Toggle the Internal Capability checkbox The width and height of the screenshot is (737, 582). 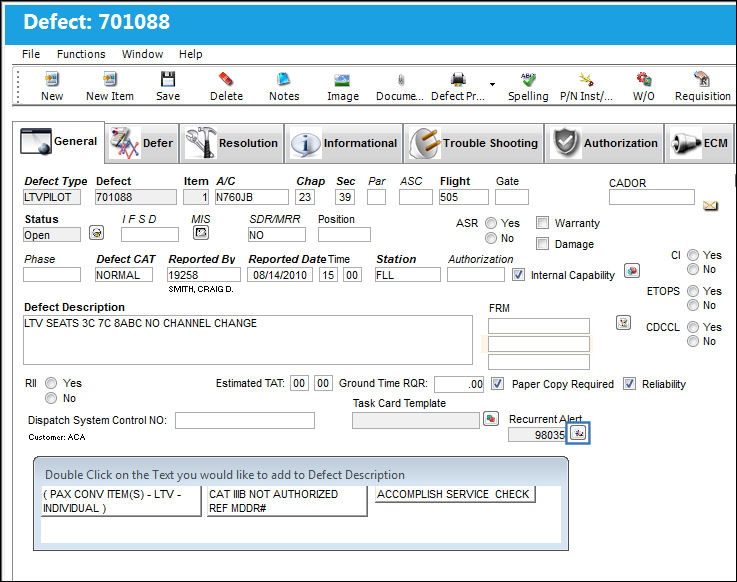518,275
